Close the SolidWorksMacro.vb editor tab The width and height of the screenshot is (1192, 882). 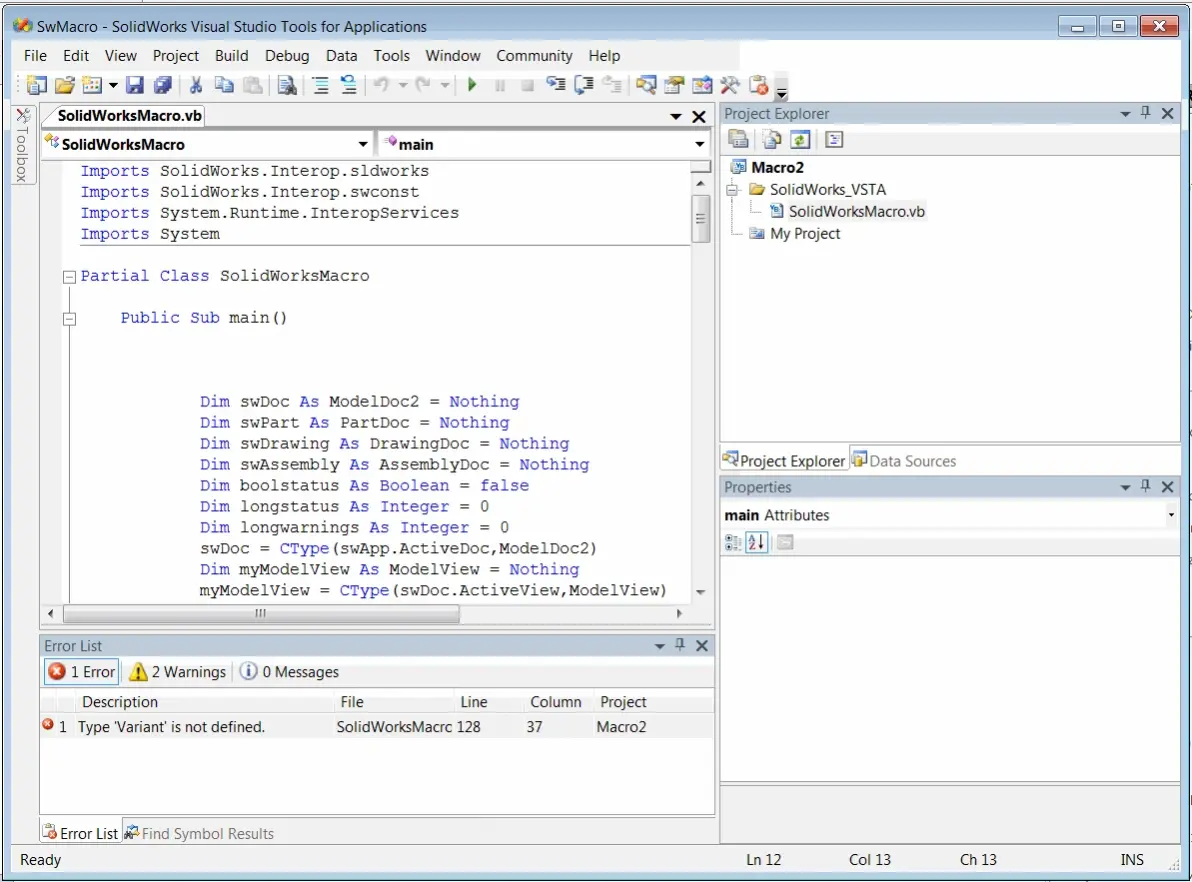pyautogui.click(x=699, y=116)
